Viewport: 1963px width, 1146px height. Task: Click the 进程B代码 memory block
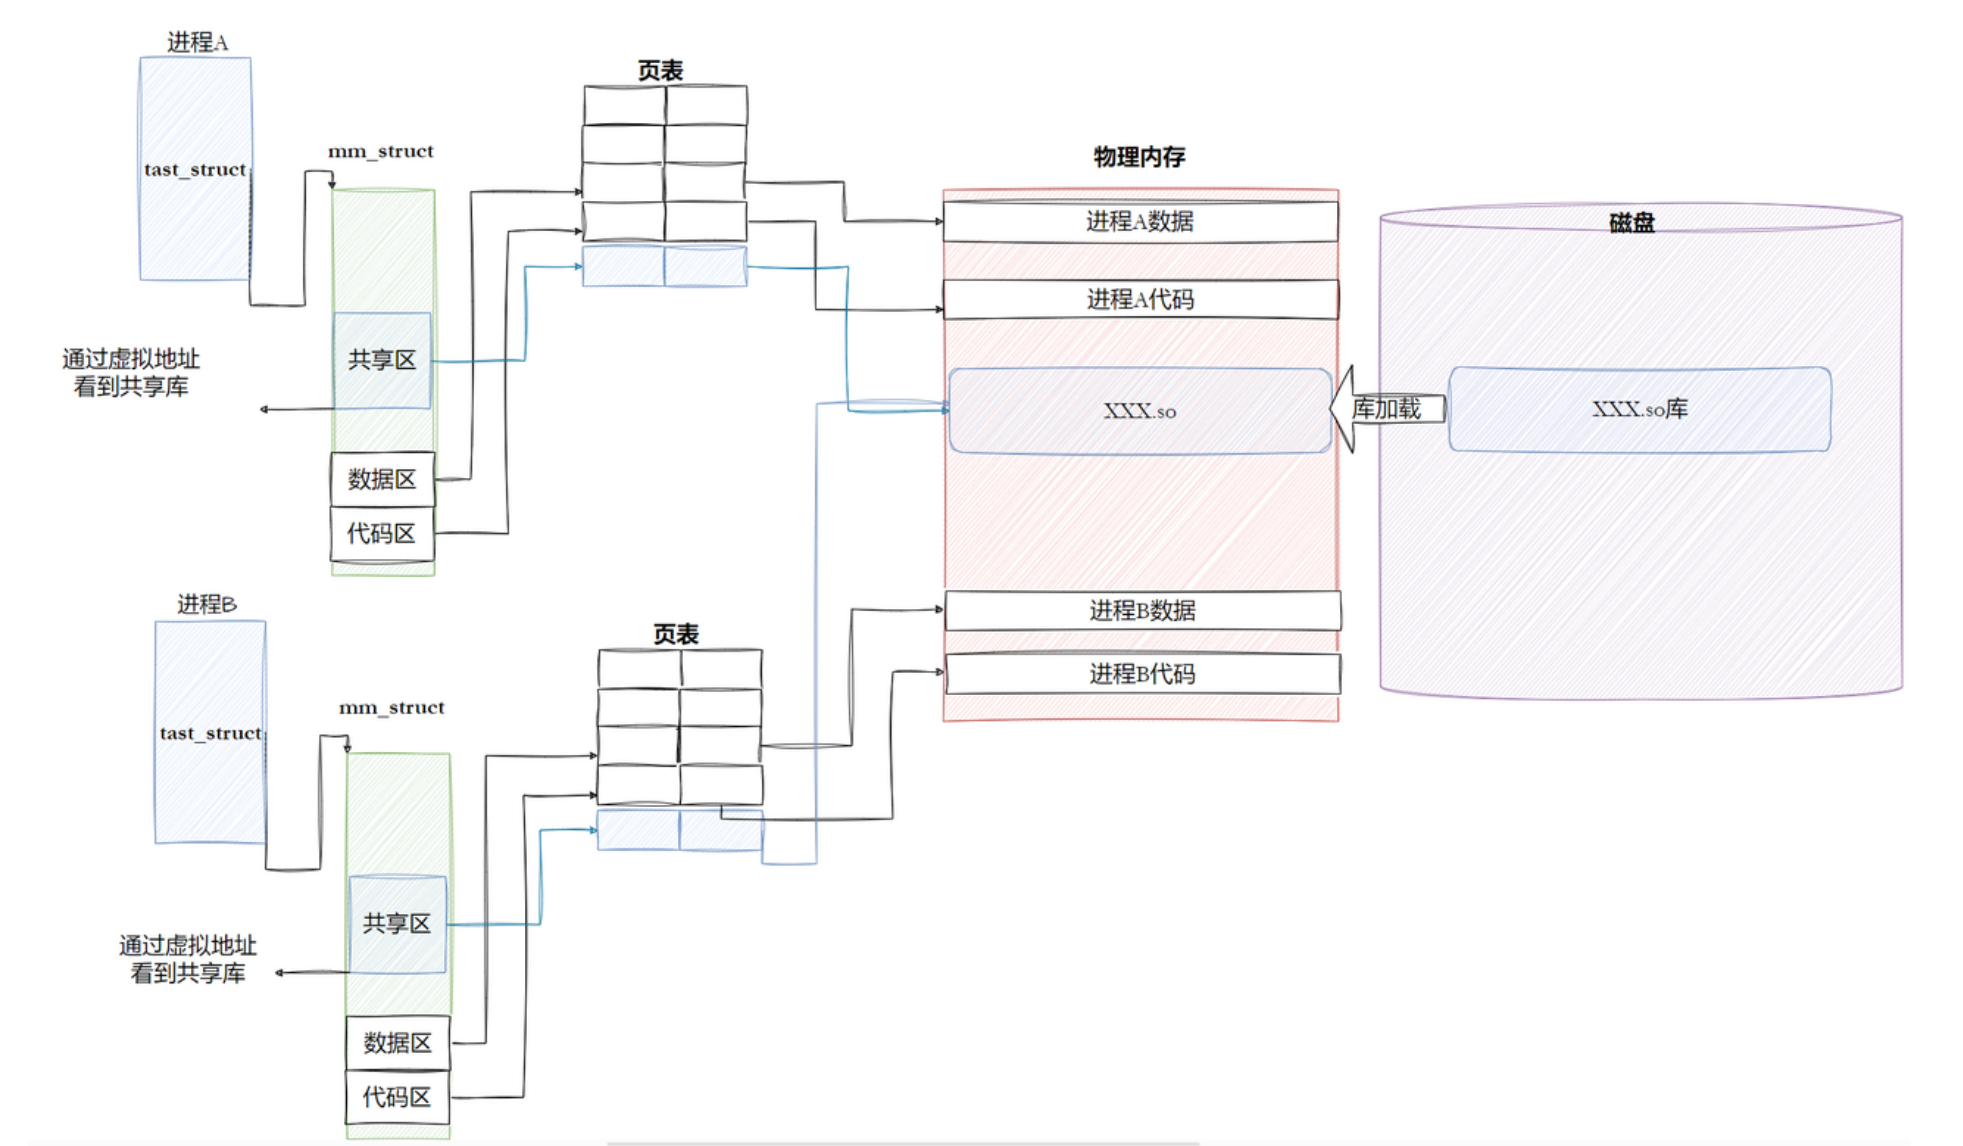pos(1142,674)
